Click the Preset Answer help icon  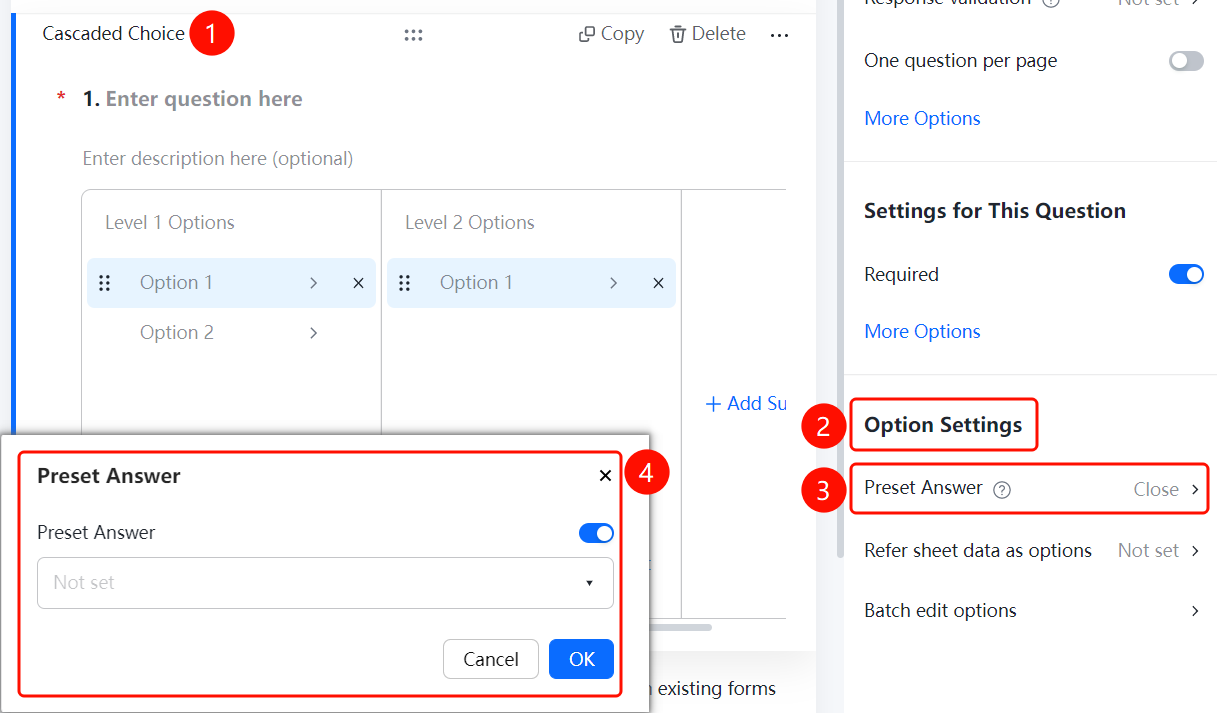point(1002,490)
